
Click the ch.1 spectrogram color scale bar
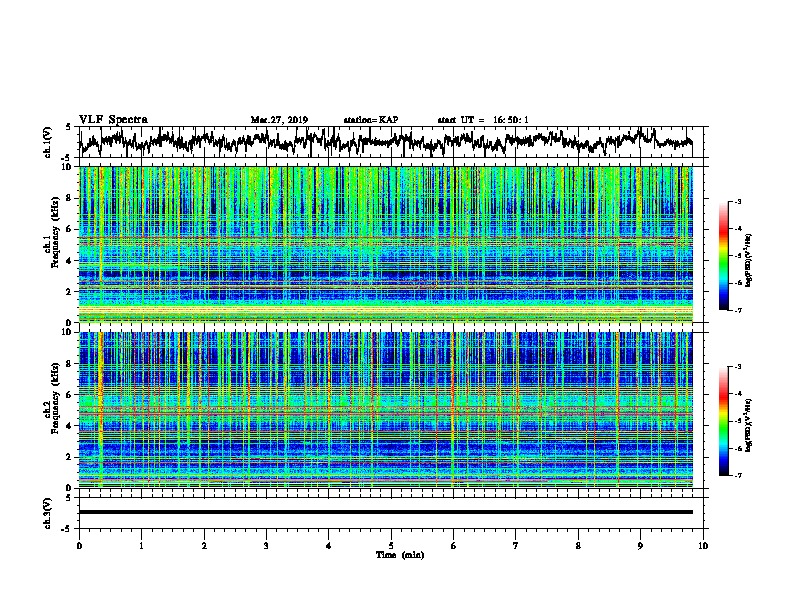coord(723,256)
